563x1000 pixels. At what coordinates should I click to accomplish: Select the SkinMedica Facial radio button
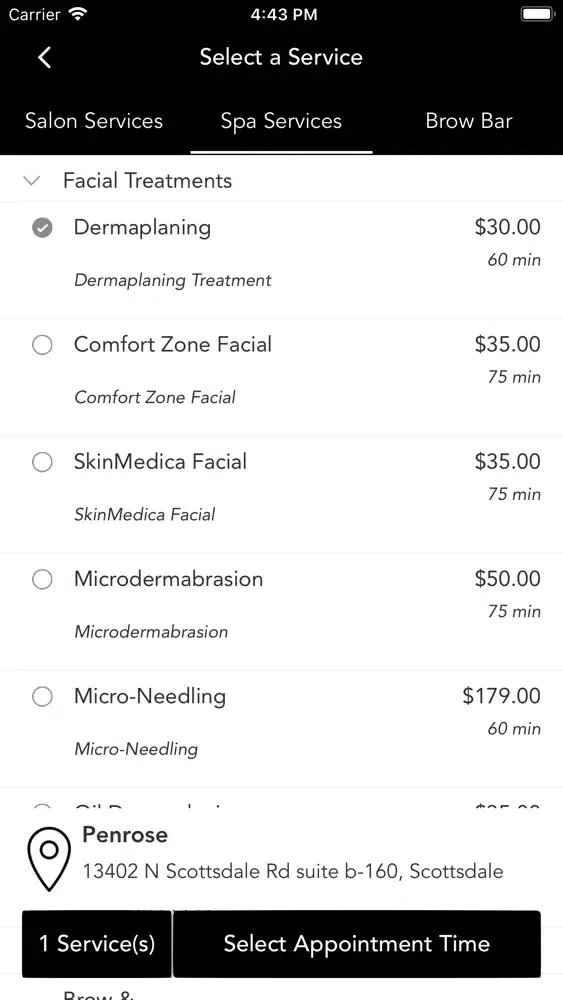pyautogui.click(x=42, y=462)
